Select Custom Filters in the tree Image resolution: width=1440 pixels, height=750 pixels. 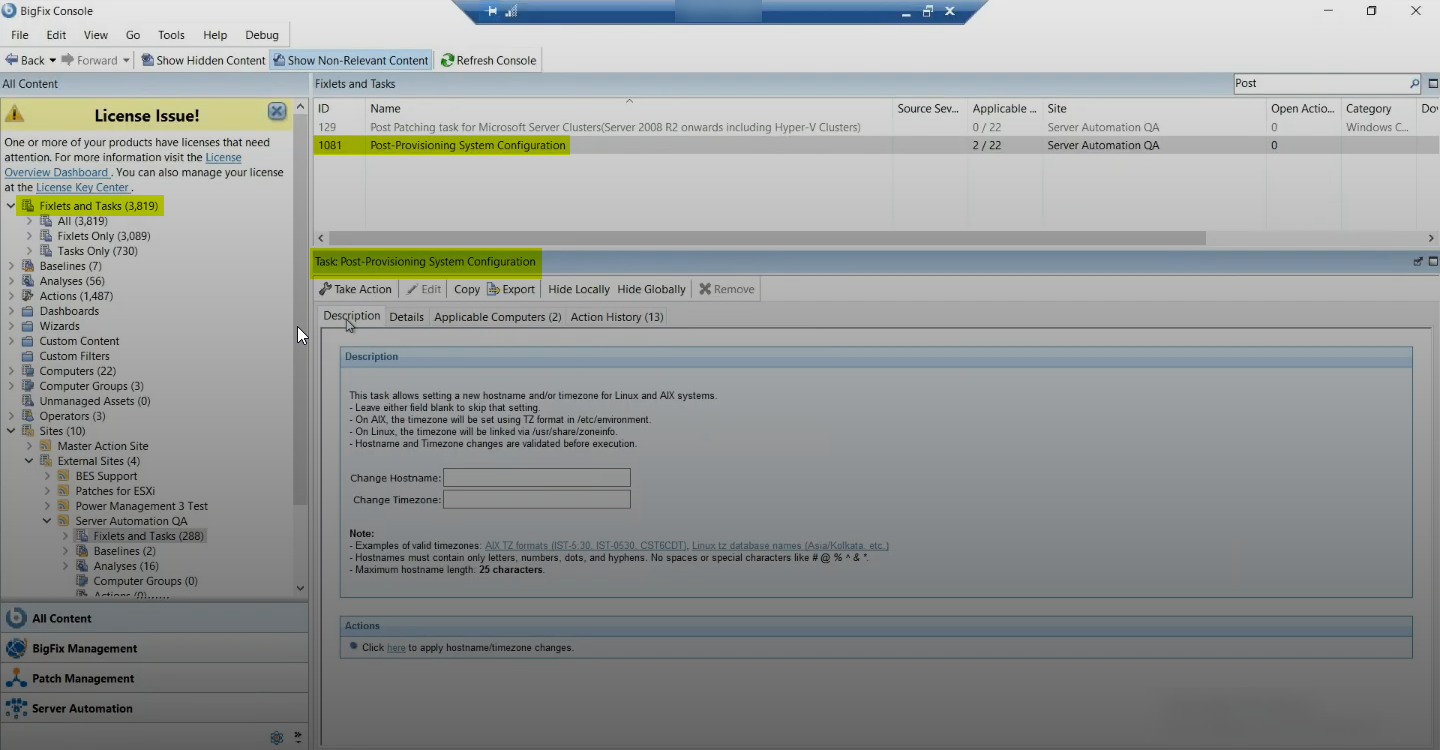74,356
